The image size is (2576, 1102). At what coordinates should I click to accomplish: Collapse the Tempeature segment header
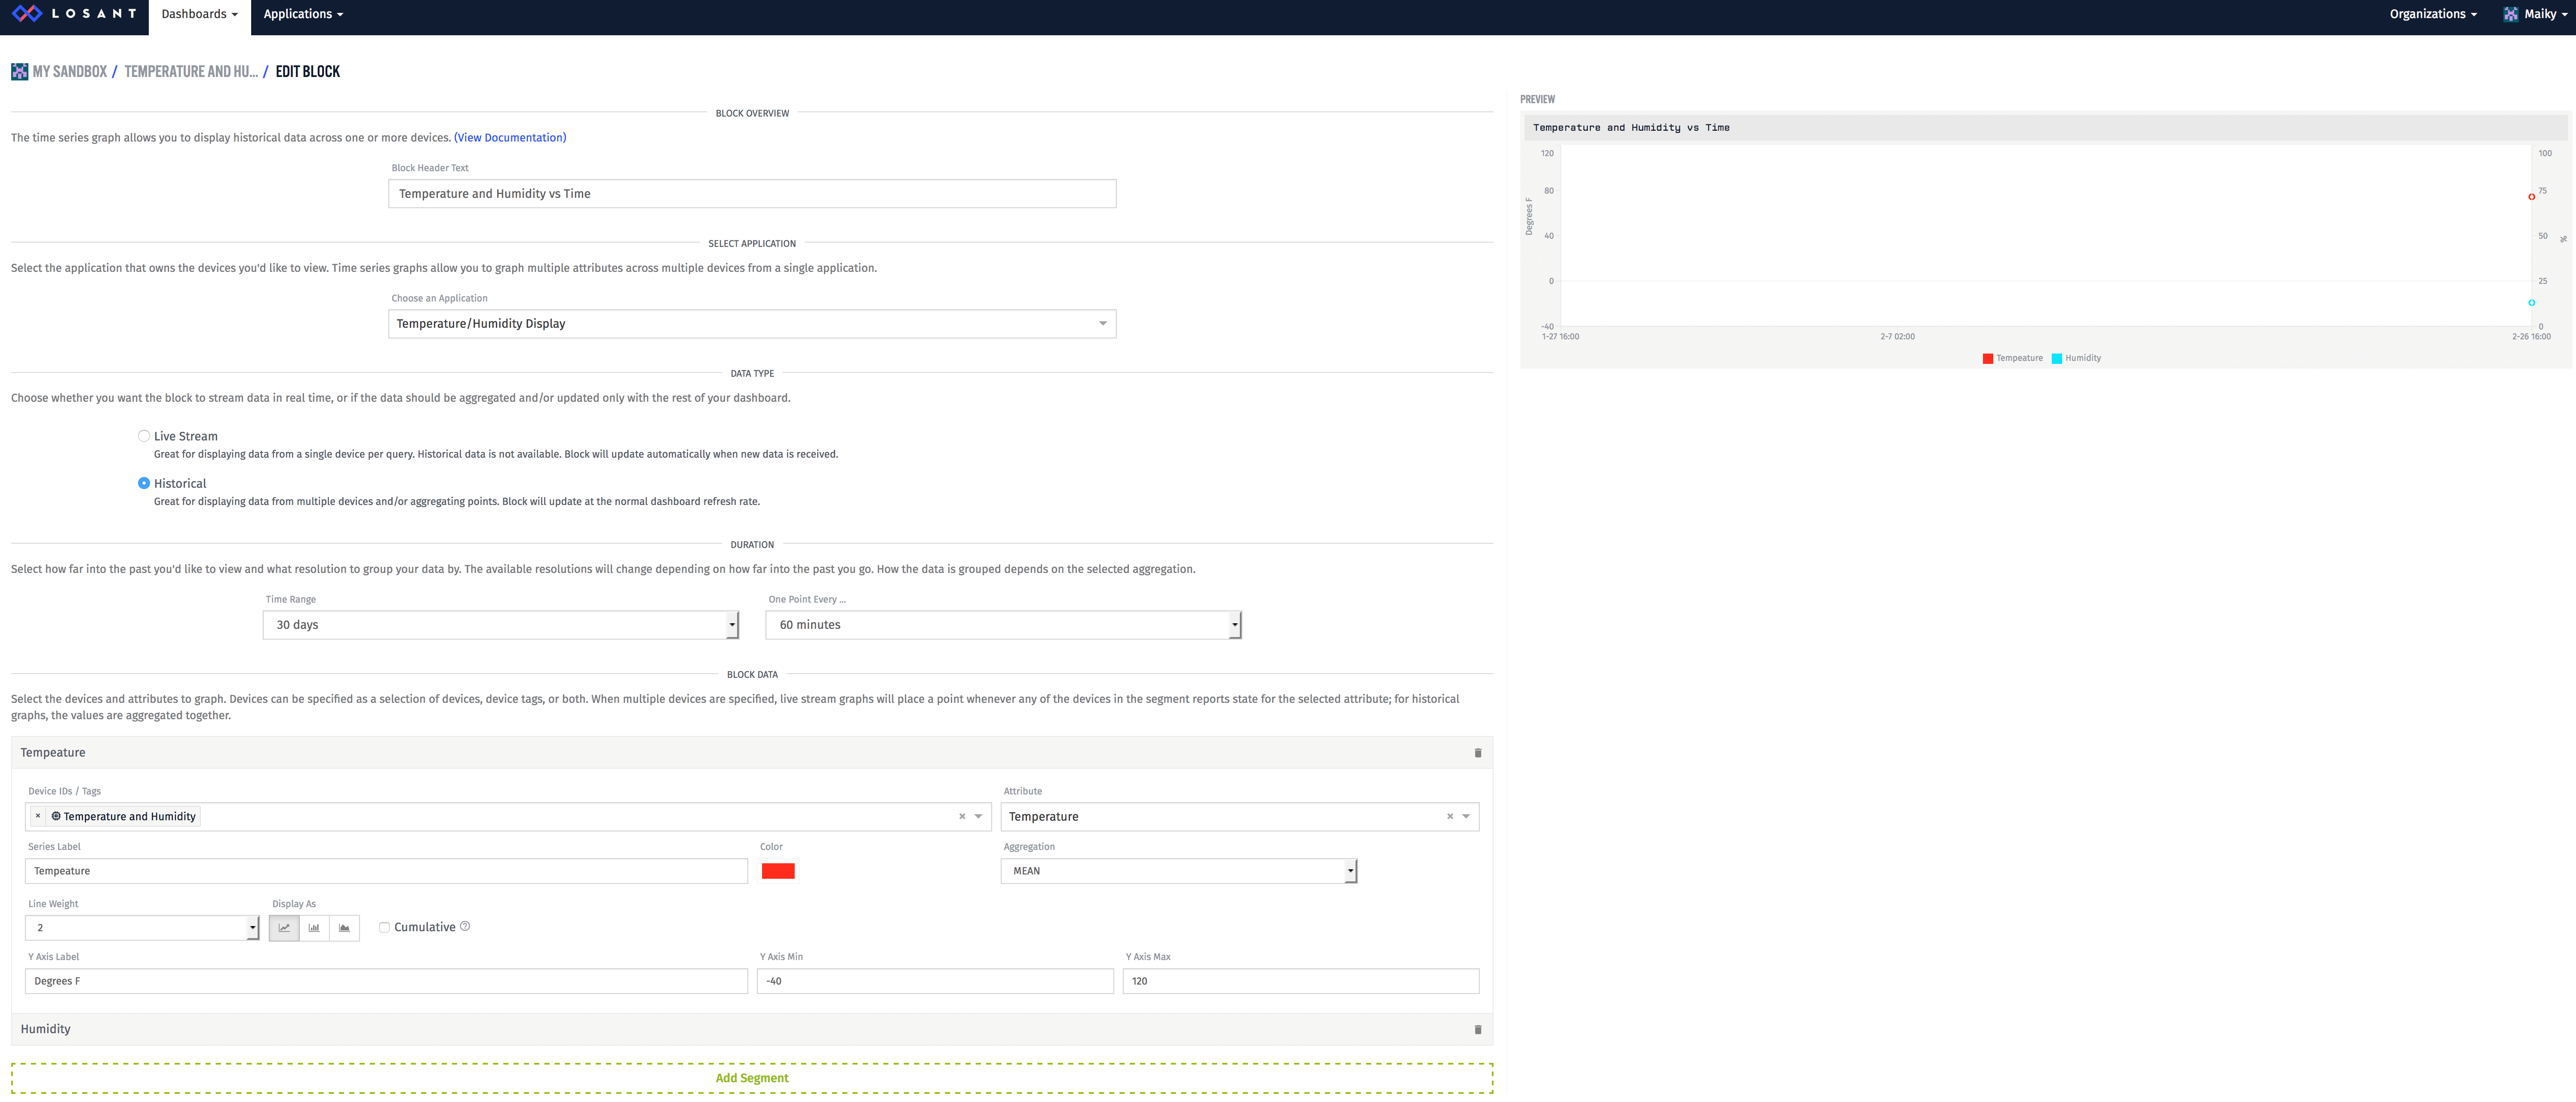point(752,753)
